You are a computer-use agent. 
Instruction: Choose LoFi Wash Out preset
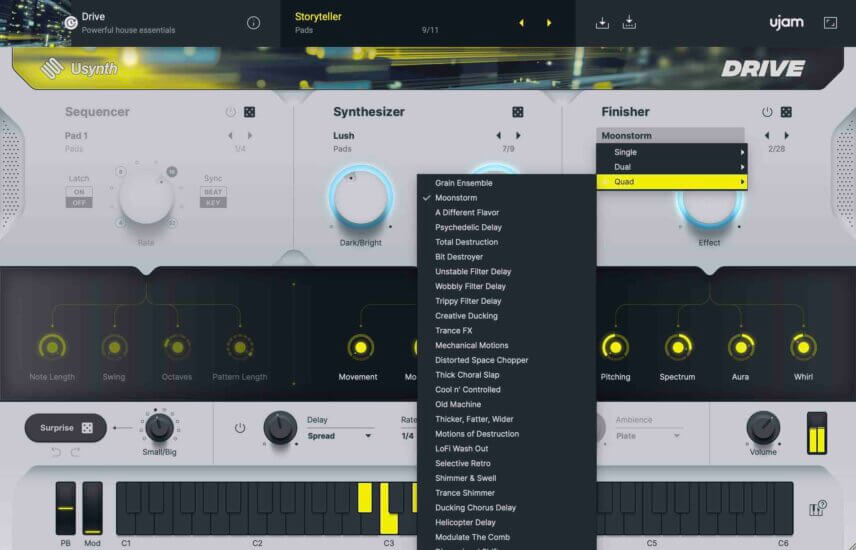(507, 448)
